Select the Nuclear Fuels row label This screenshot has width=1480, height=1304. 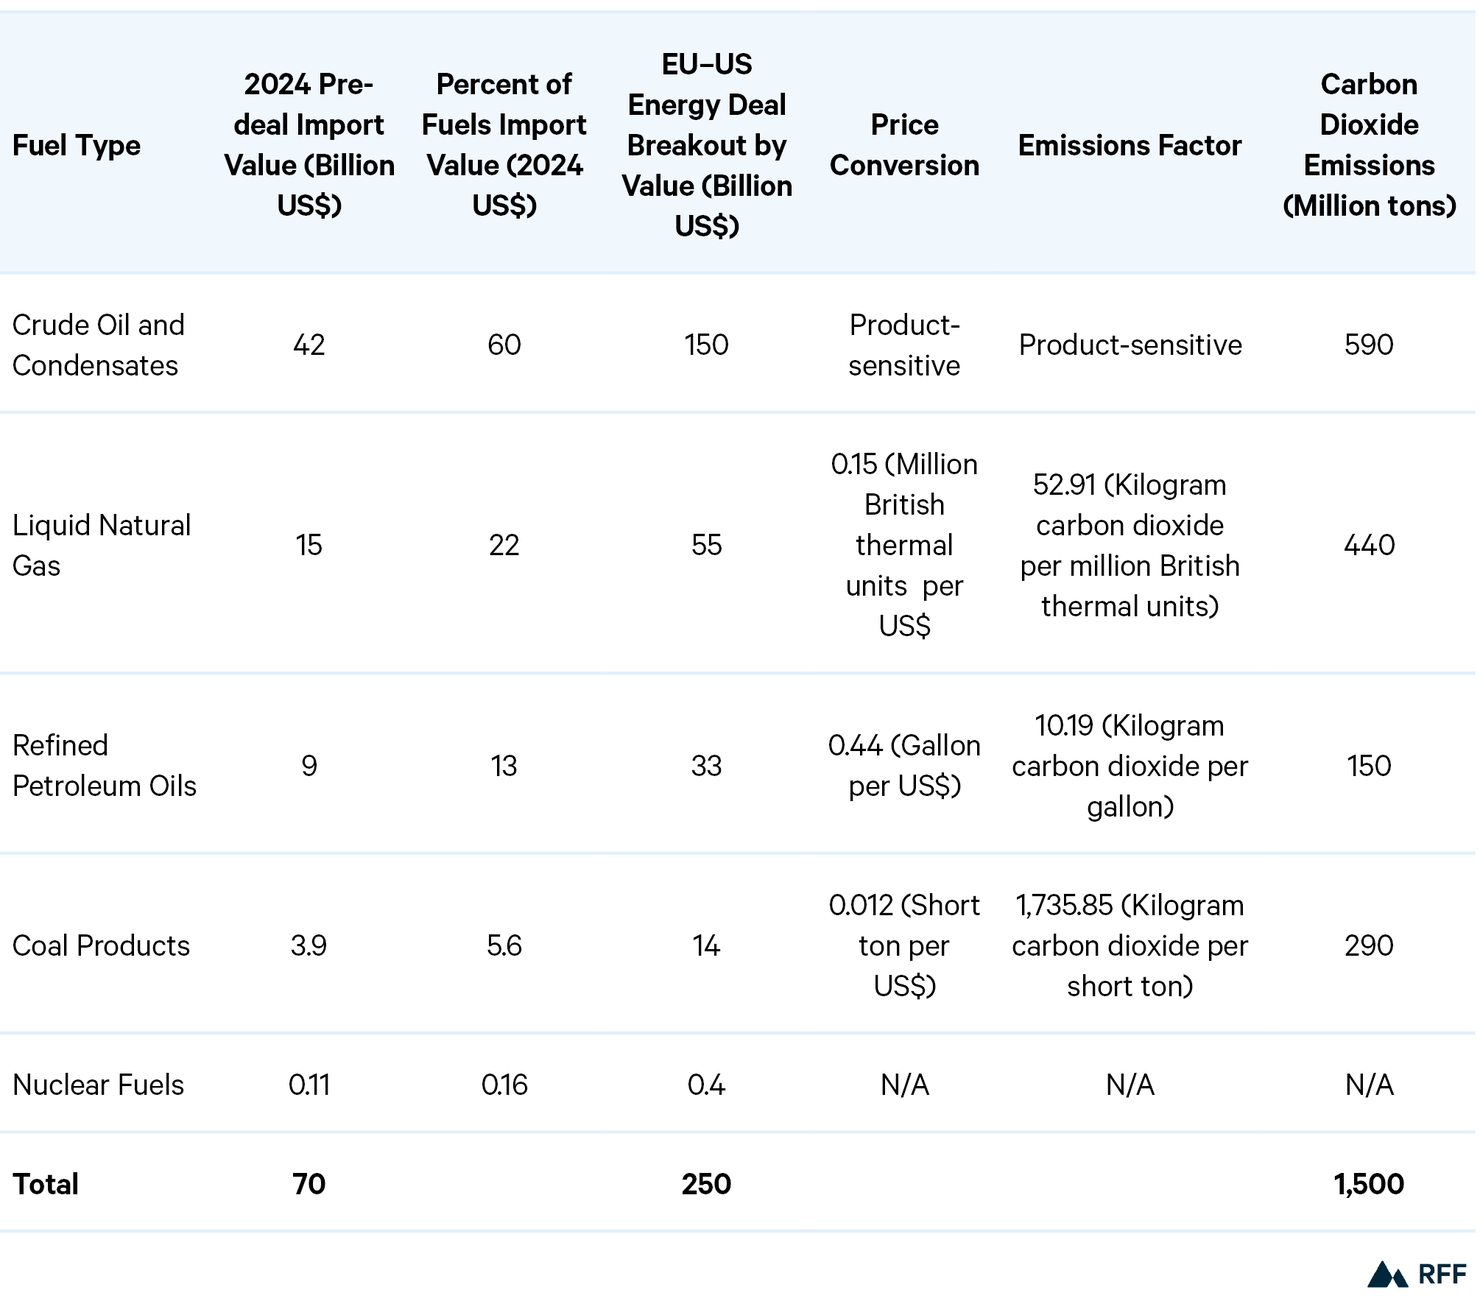tap(98, 1084)
